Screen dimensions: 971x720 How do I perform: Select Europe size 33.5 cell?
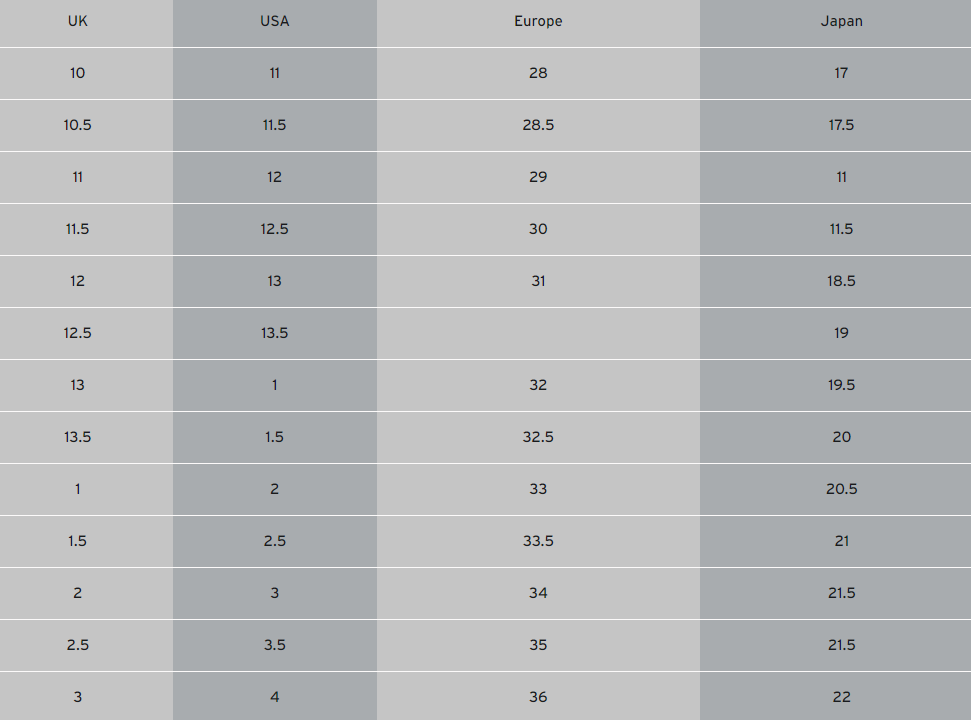click(x=538, y=541)
